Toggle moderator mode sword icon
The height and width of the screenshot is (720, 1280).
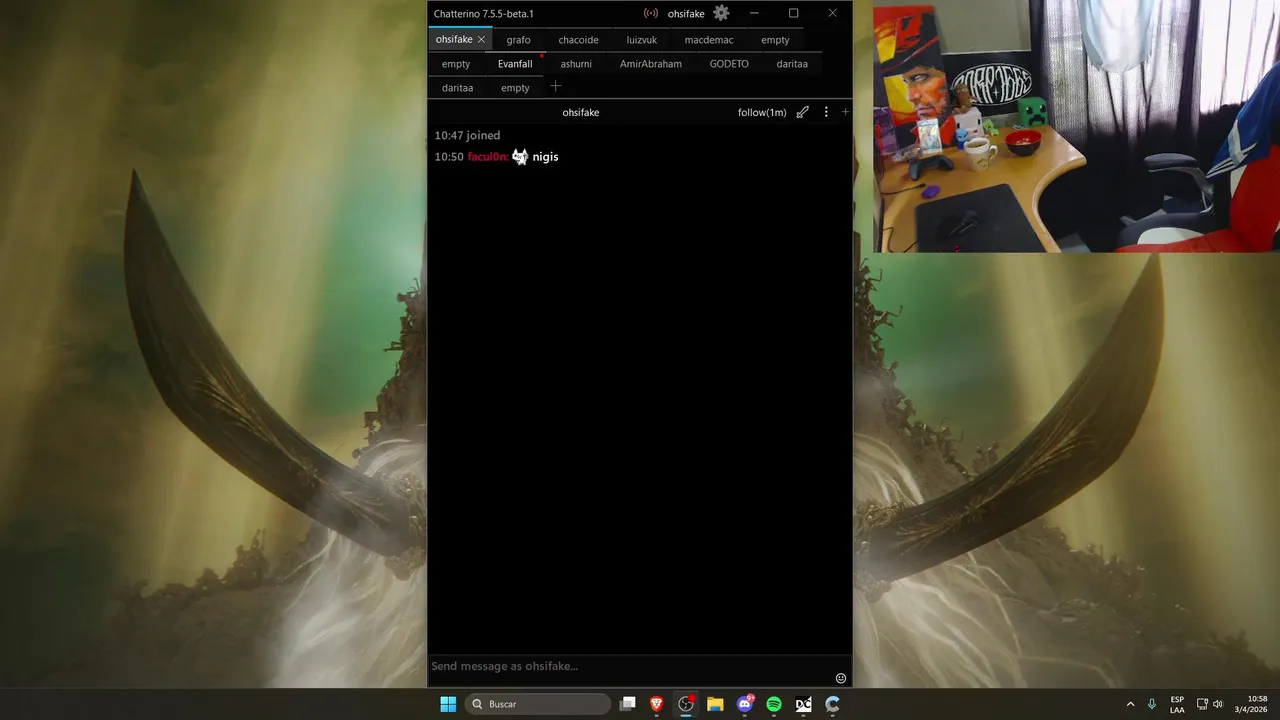(802, 112)
